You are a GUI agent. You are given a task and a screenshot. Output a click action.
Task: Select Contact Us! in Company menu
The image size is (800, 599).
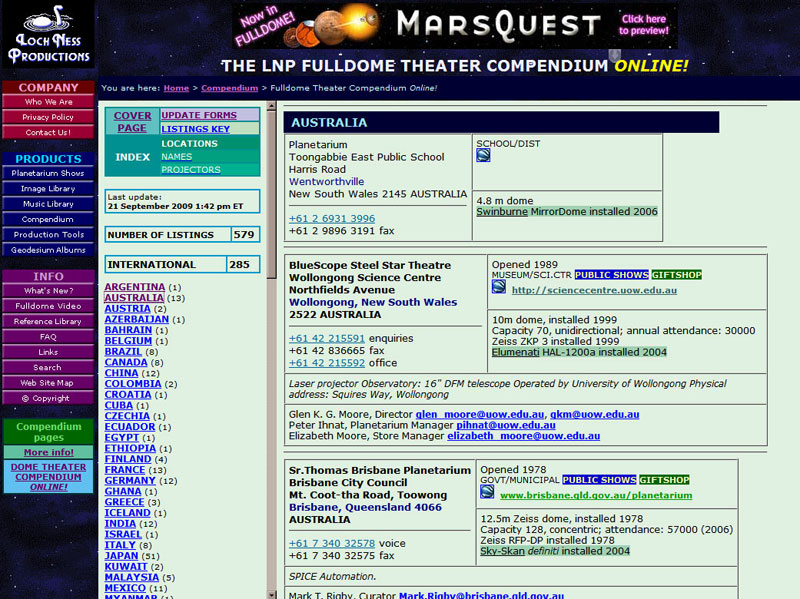pyautogui.click(x=48, y=133)
